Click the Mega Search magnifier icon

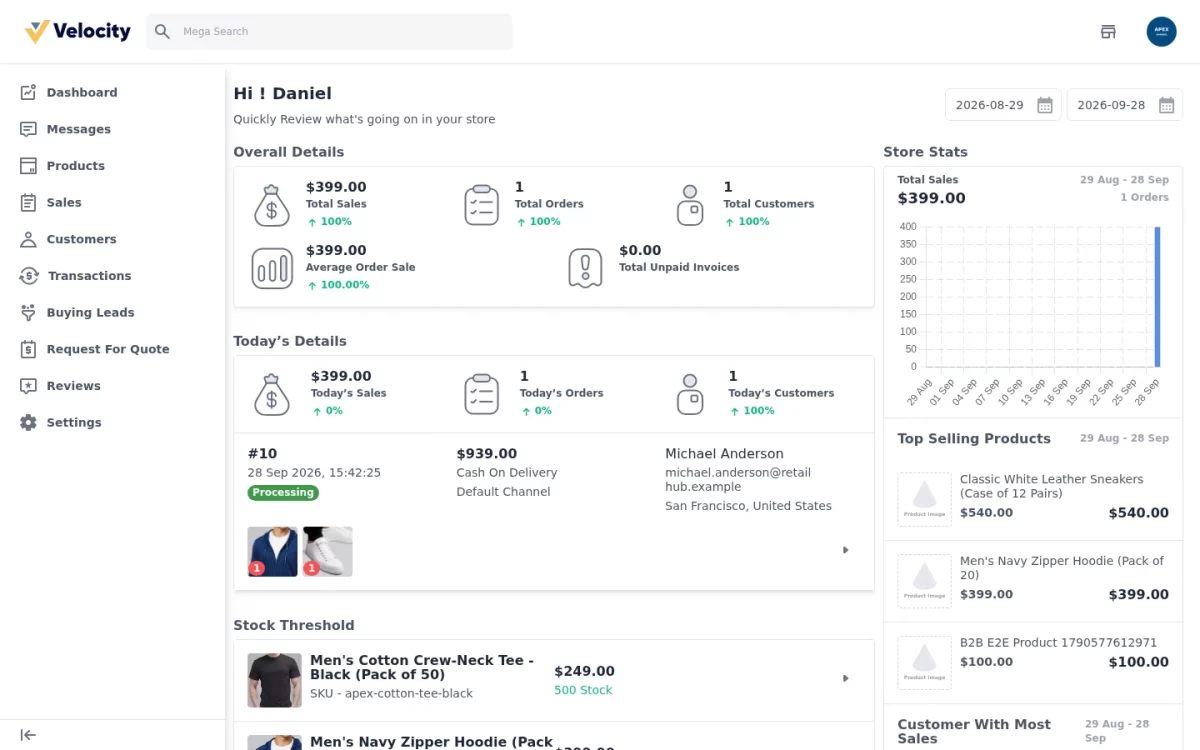click(162, 32)
